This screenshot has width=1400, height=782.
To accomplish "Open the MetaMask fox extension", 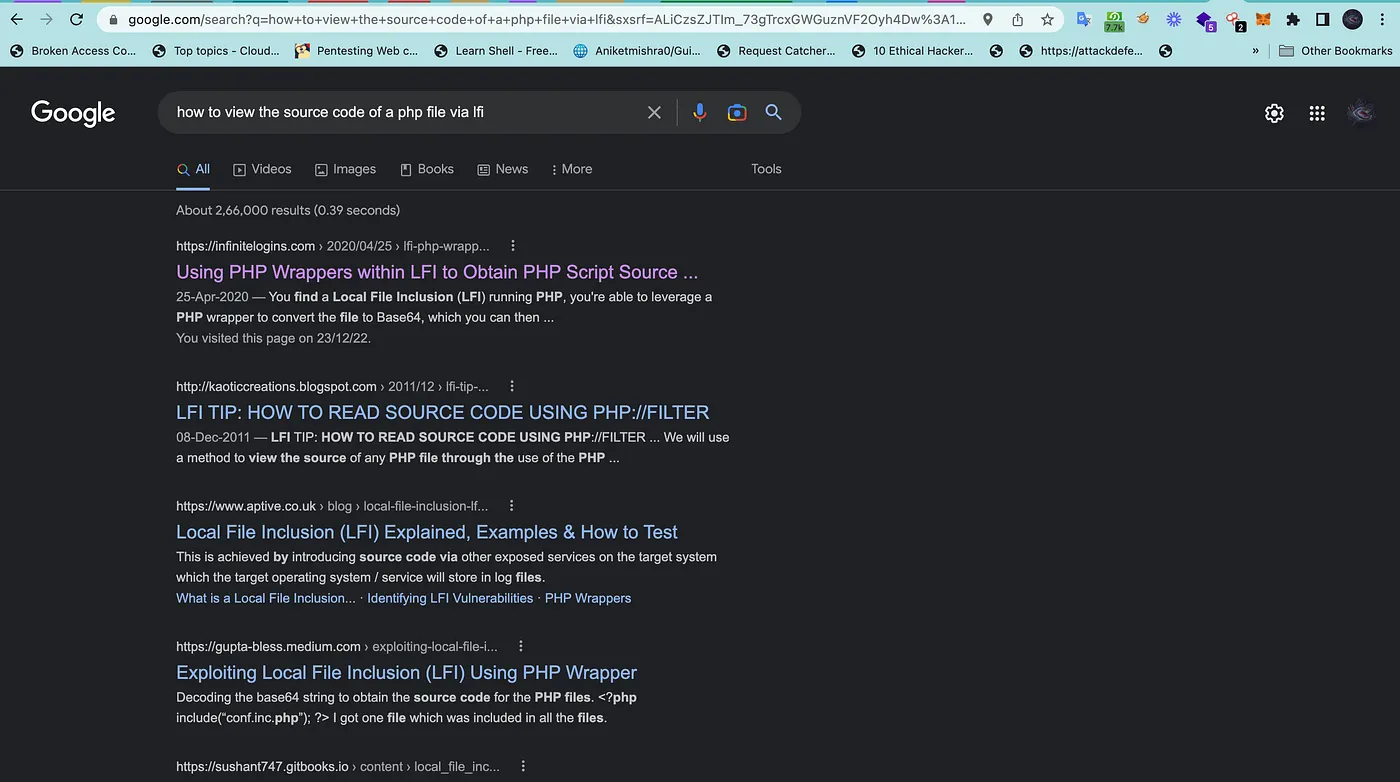I will (1263, 19).
